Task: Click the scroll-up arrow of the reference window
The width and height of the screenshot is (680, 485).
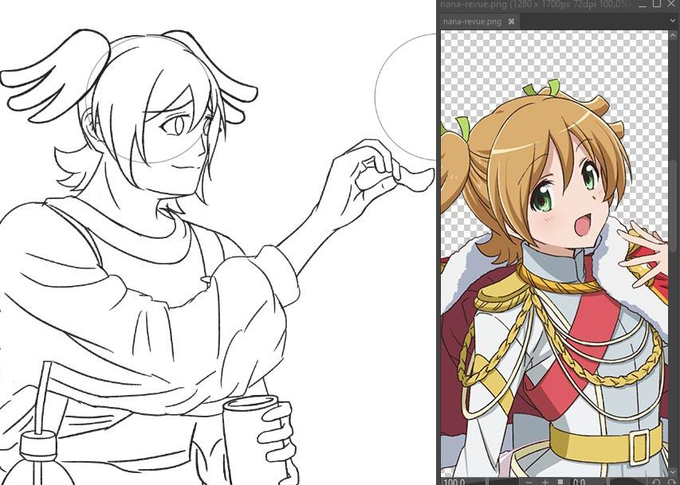Action: 673,35
